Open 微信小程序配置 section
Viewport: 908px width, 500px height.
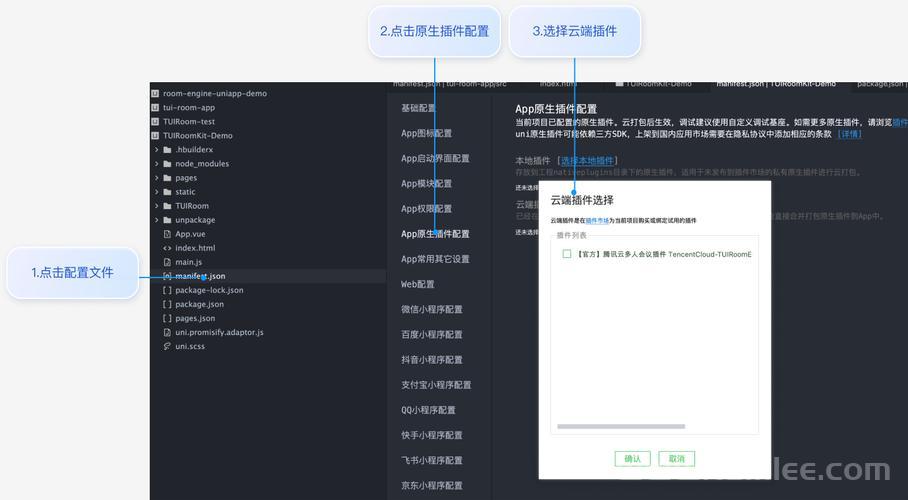[431, 309]
